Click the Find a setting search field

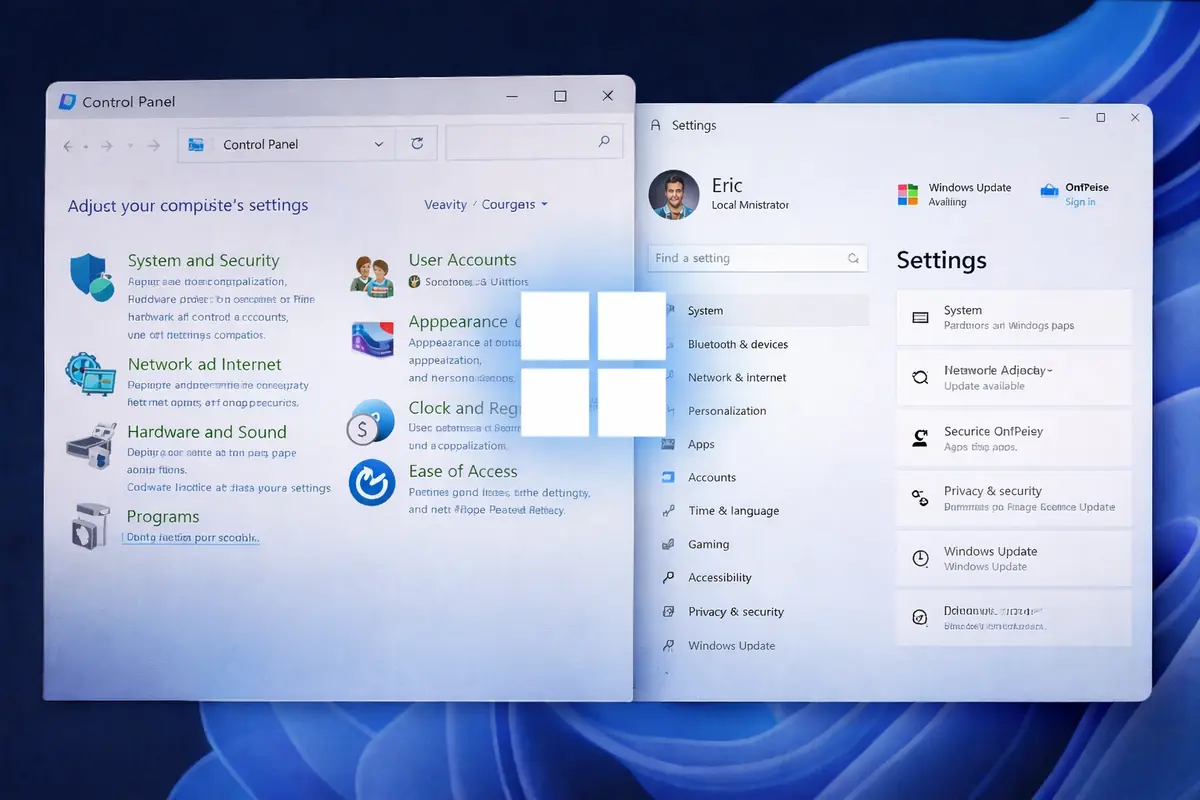click(750, 258)
